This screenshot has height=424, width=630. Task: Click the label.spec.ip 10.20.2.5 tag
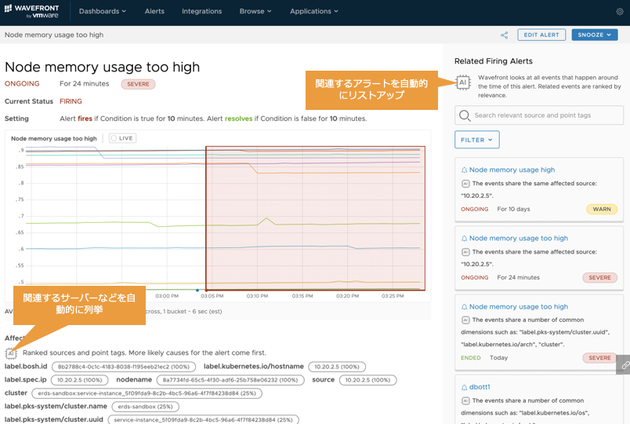point(80,380)
